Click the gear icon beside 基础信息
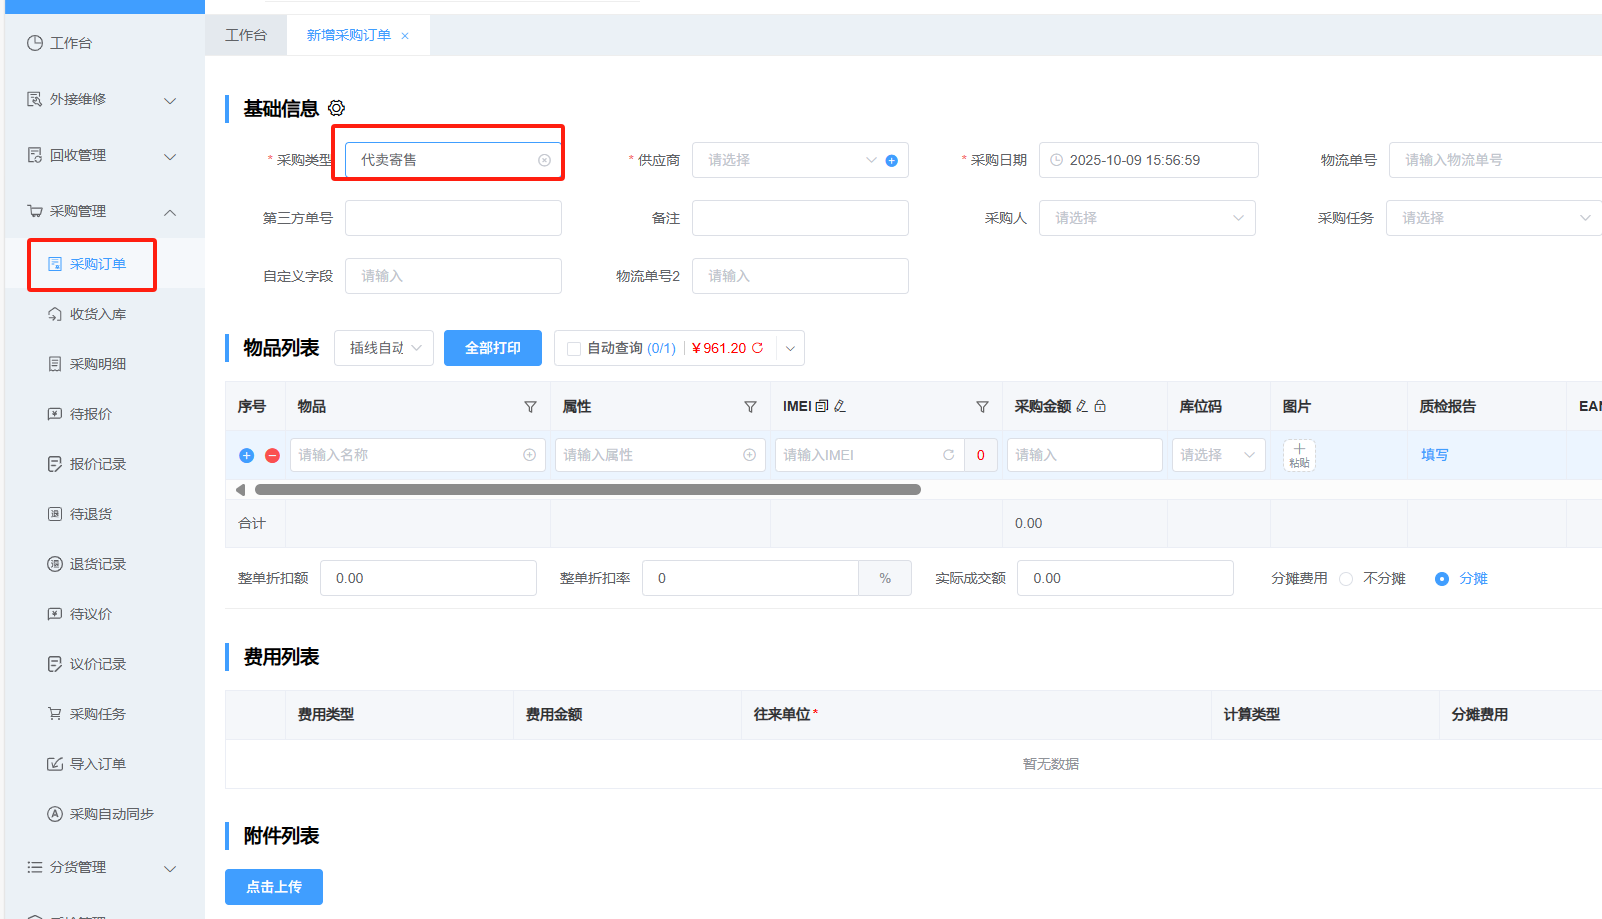The width and height of the screenshot is (1602, 919). [337, 108]
